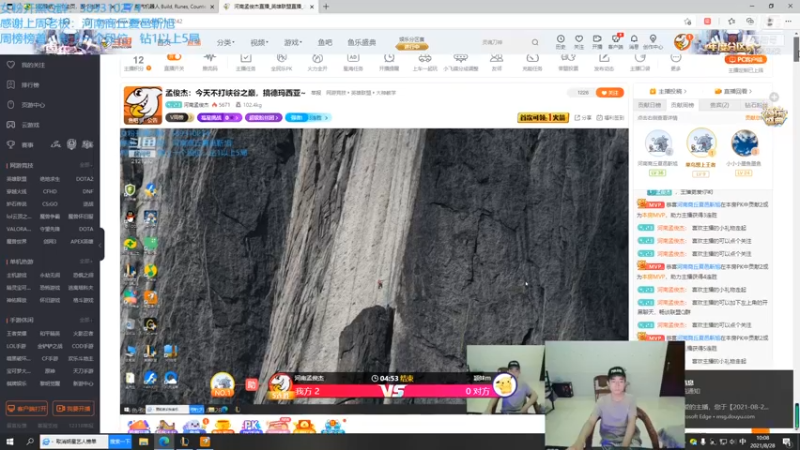
Task: Collapse the left sidebar using the arrow handle
Action: coord(101,244)
